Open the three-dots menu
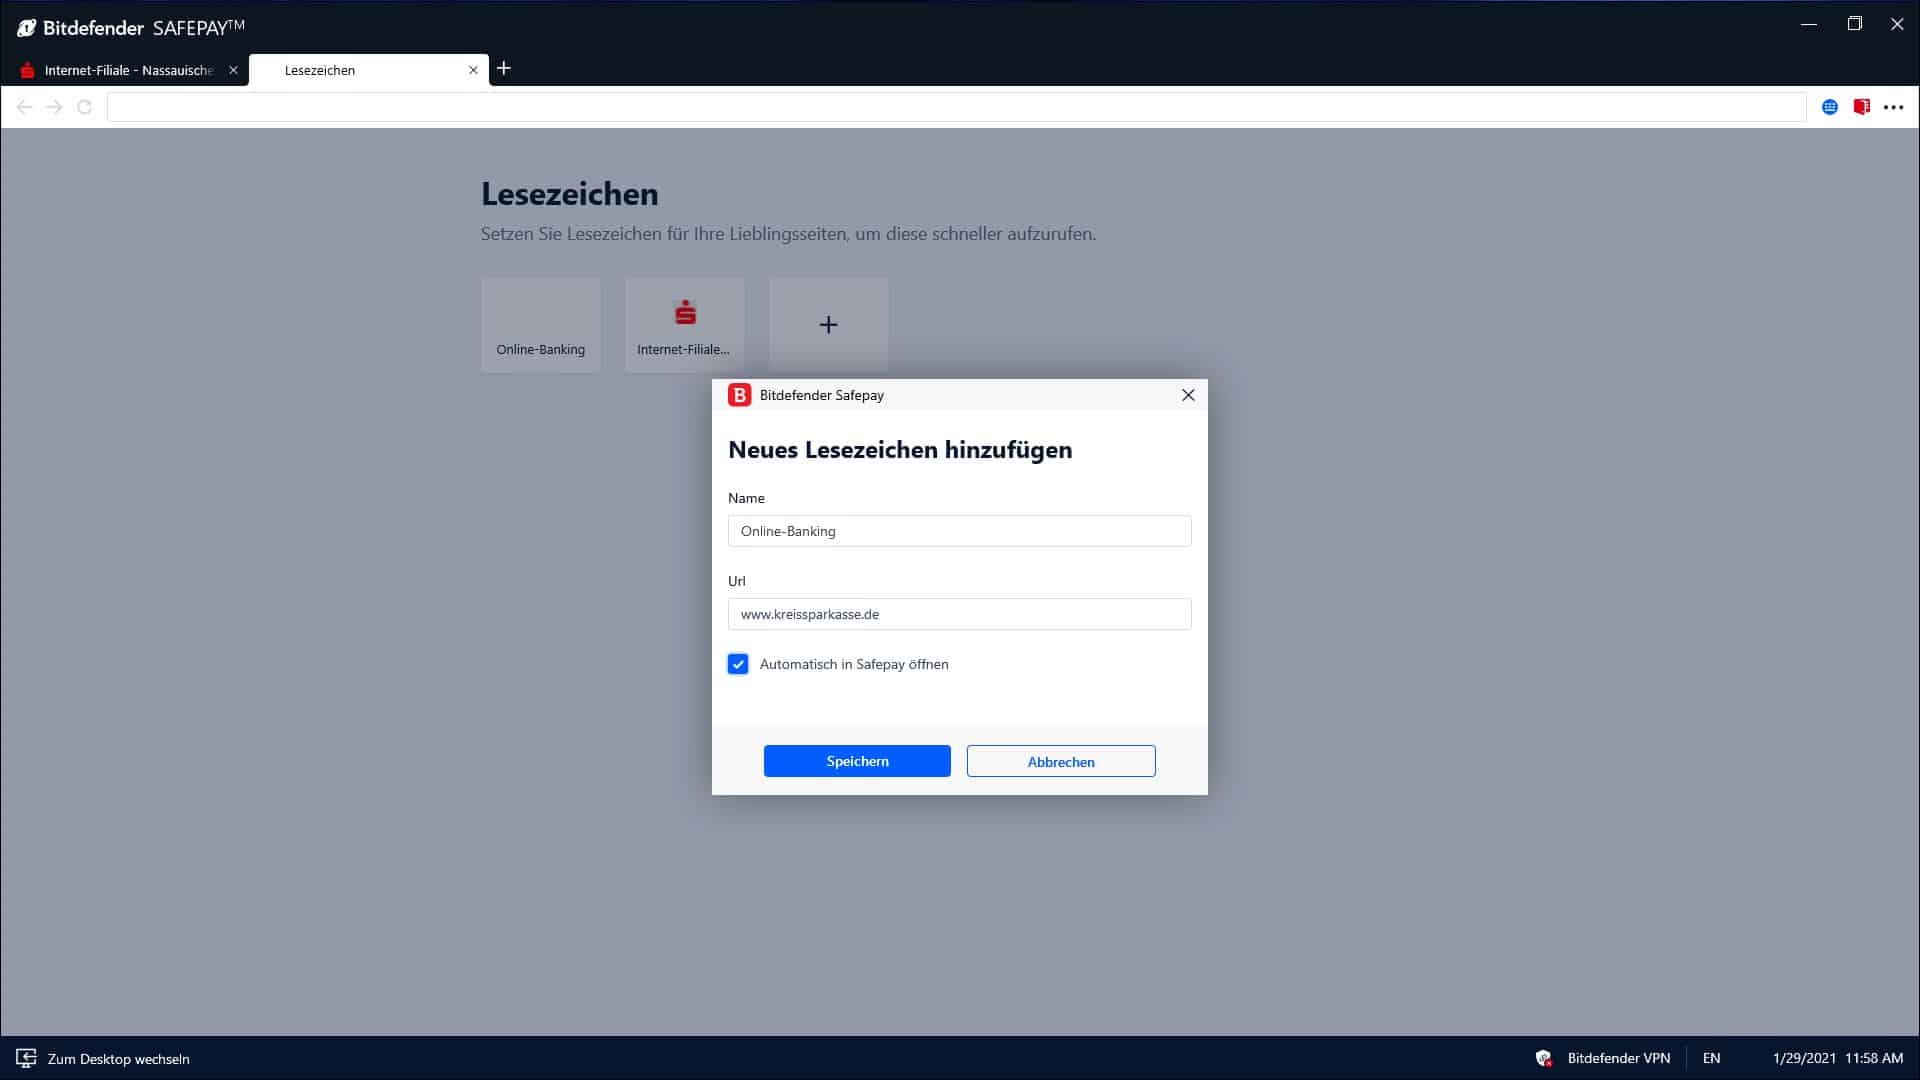 coord(1894,107)
